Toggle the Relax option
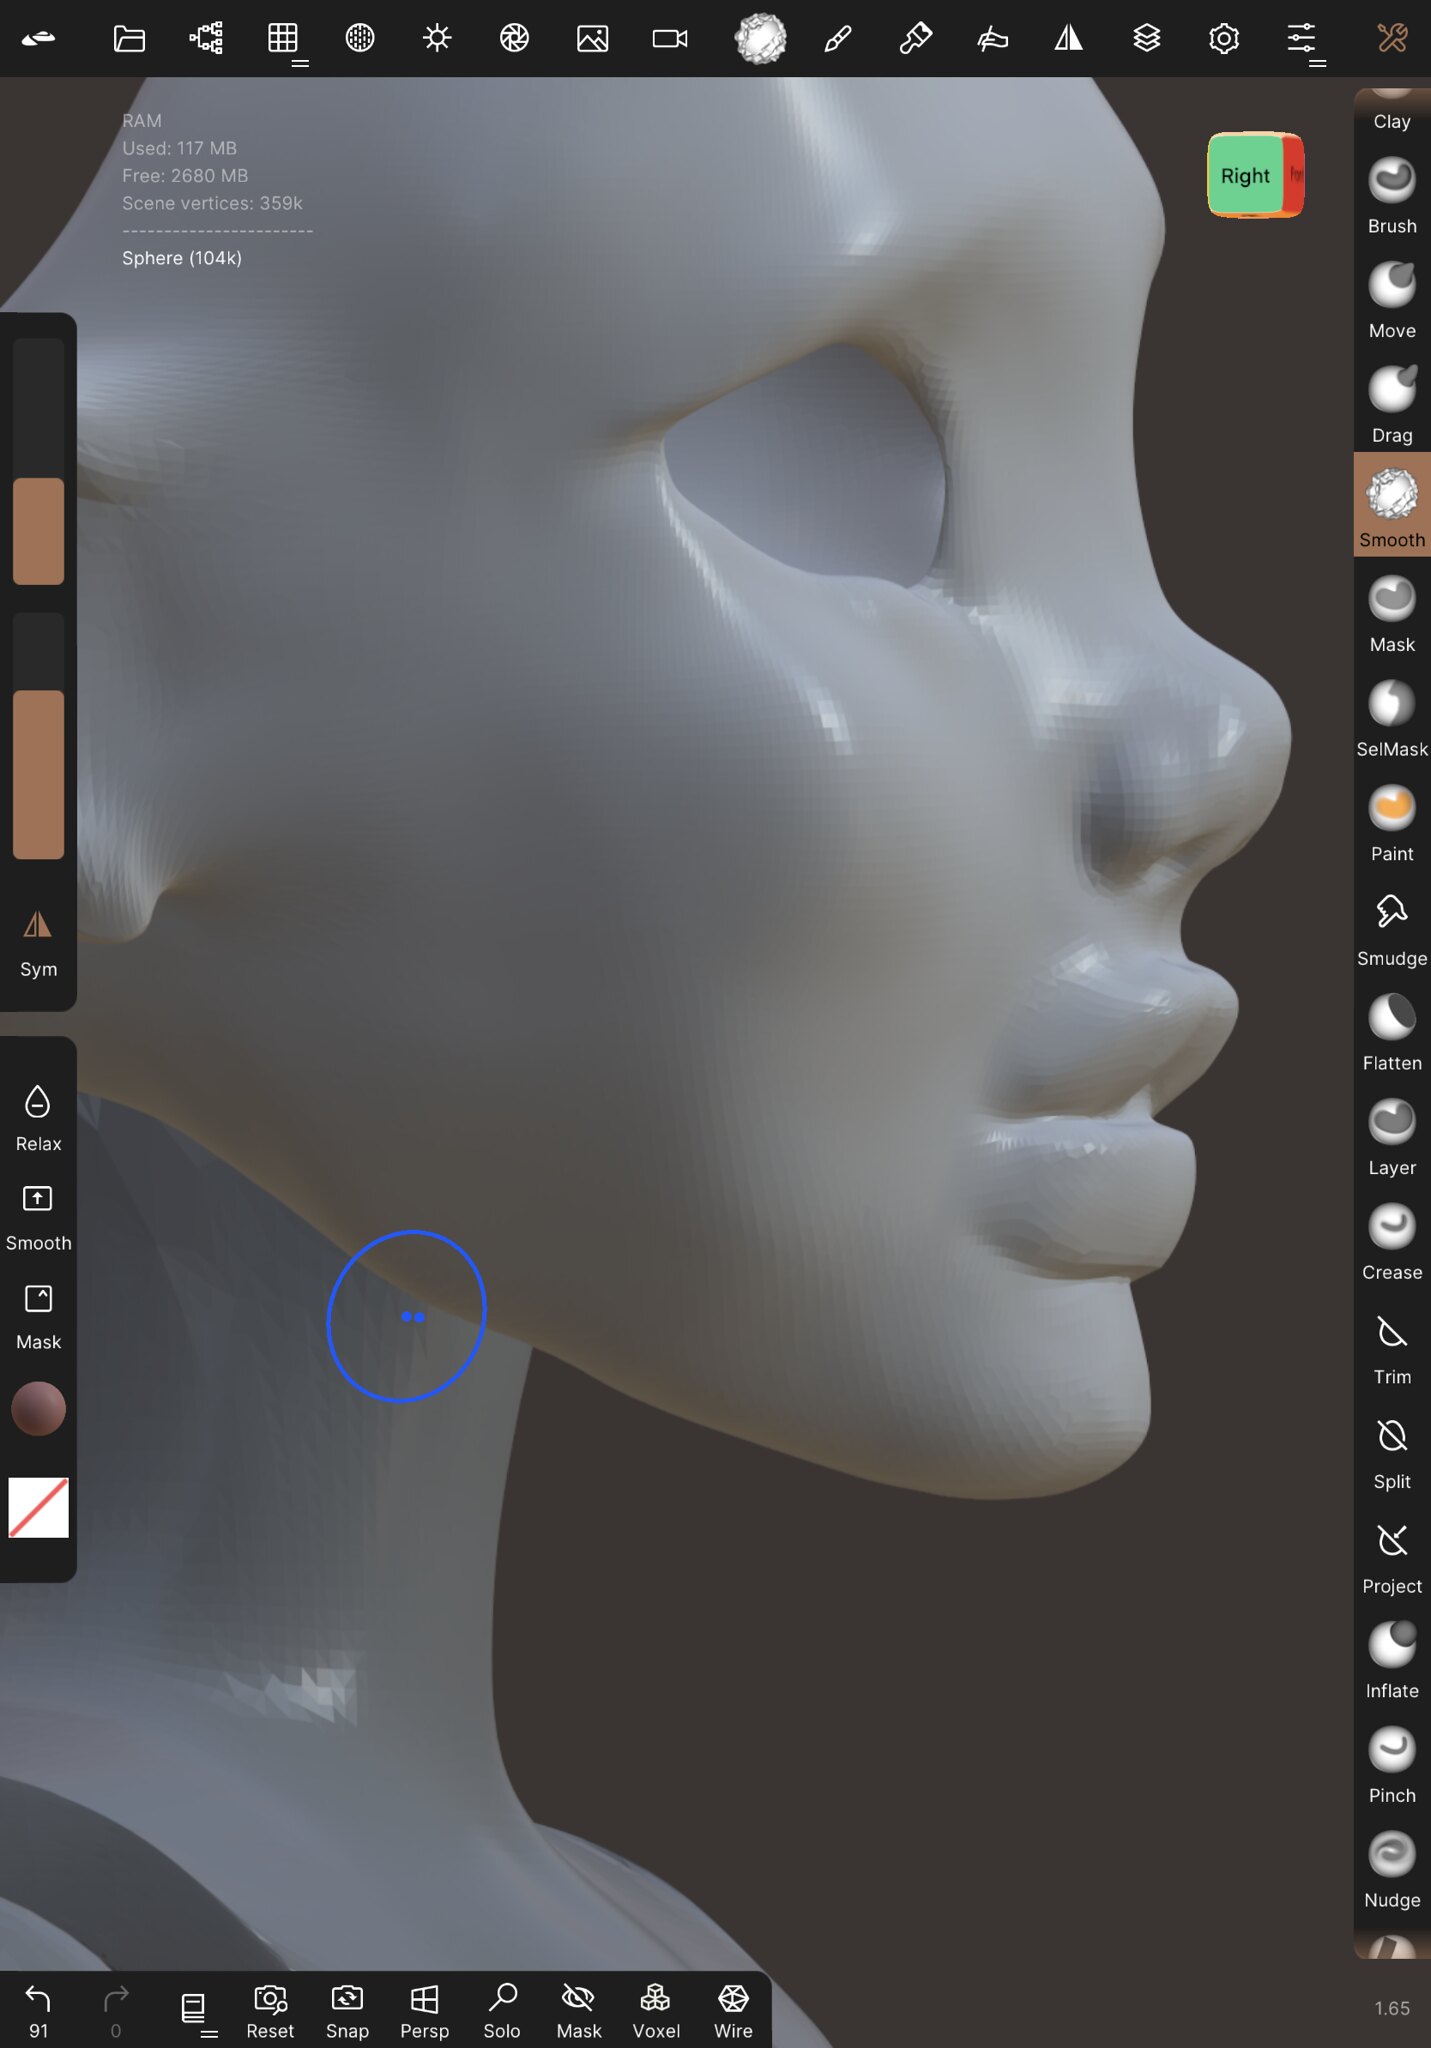The width and height of the screenshot is (1431, 2048). click(38, 1118)
